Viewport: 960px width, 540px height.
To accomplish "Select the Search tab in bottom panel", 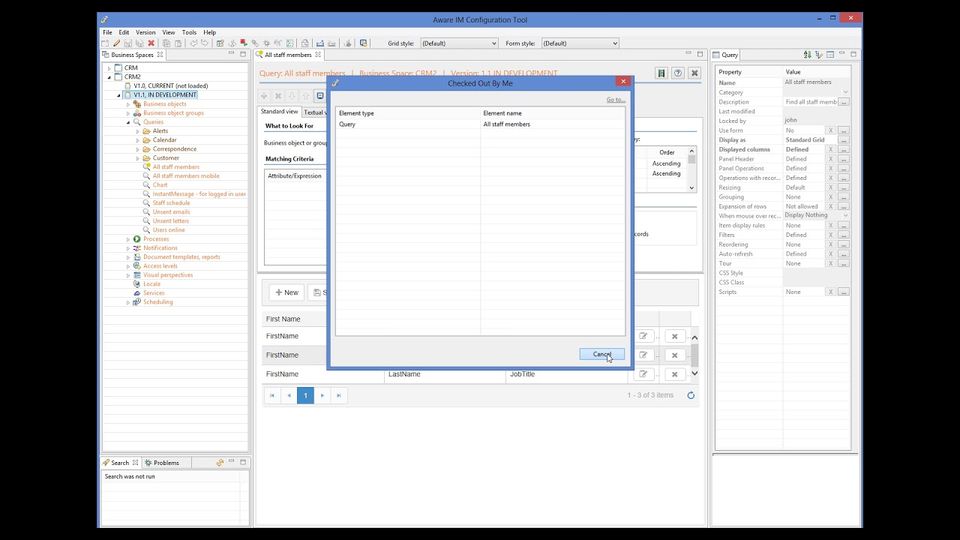I will (x=120, y=463).
